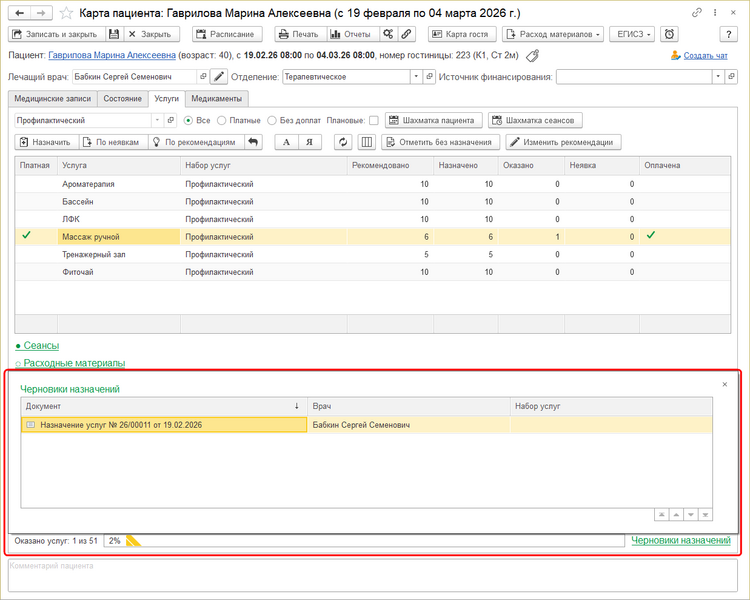Click the Шахматка пациента button
750x600 pixels.
433,120
